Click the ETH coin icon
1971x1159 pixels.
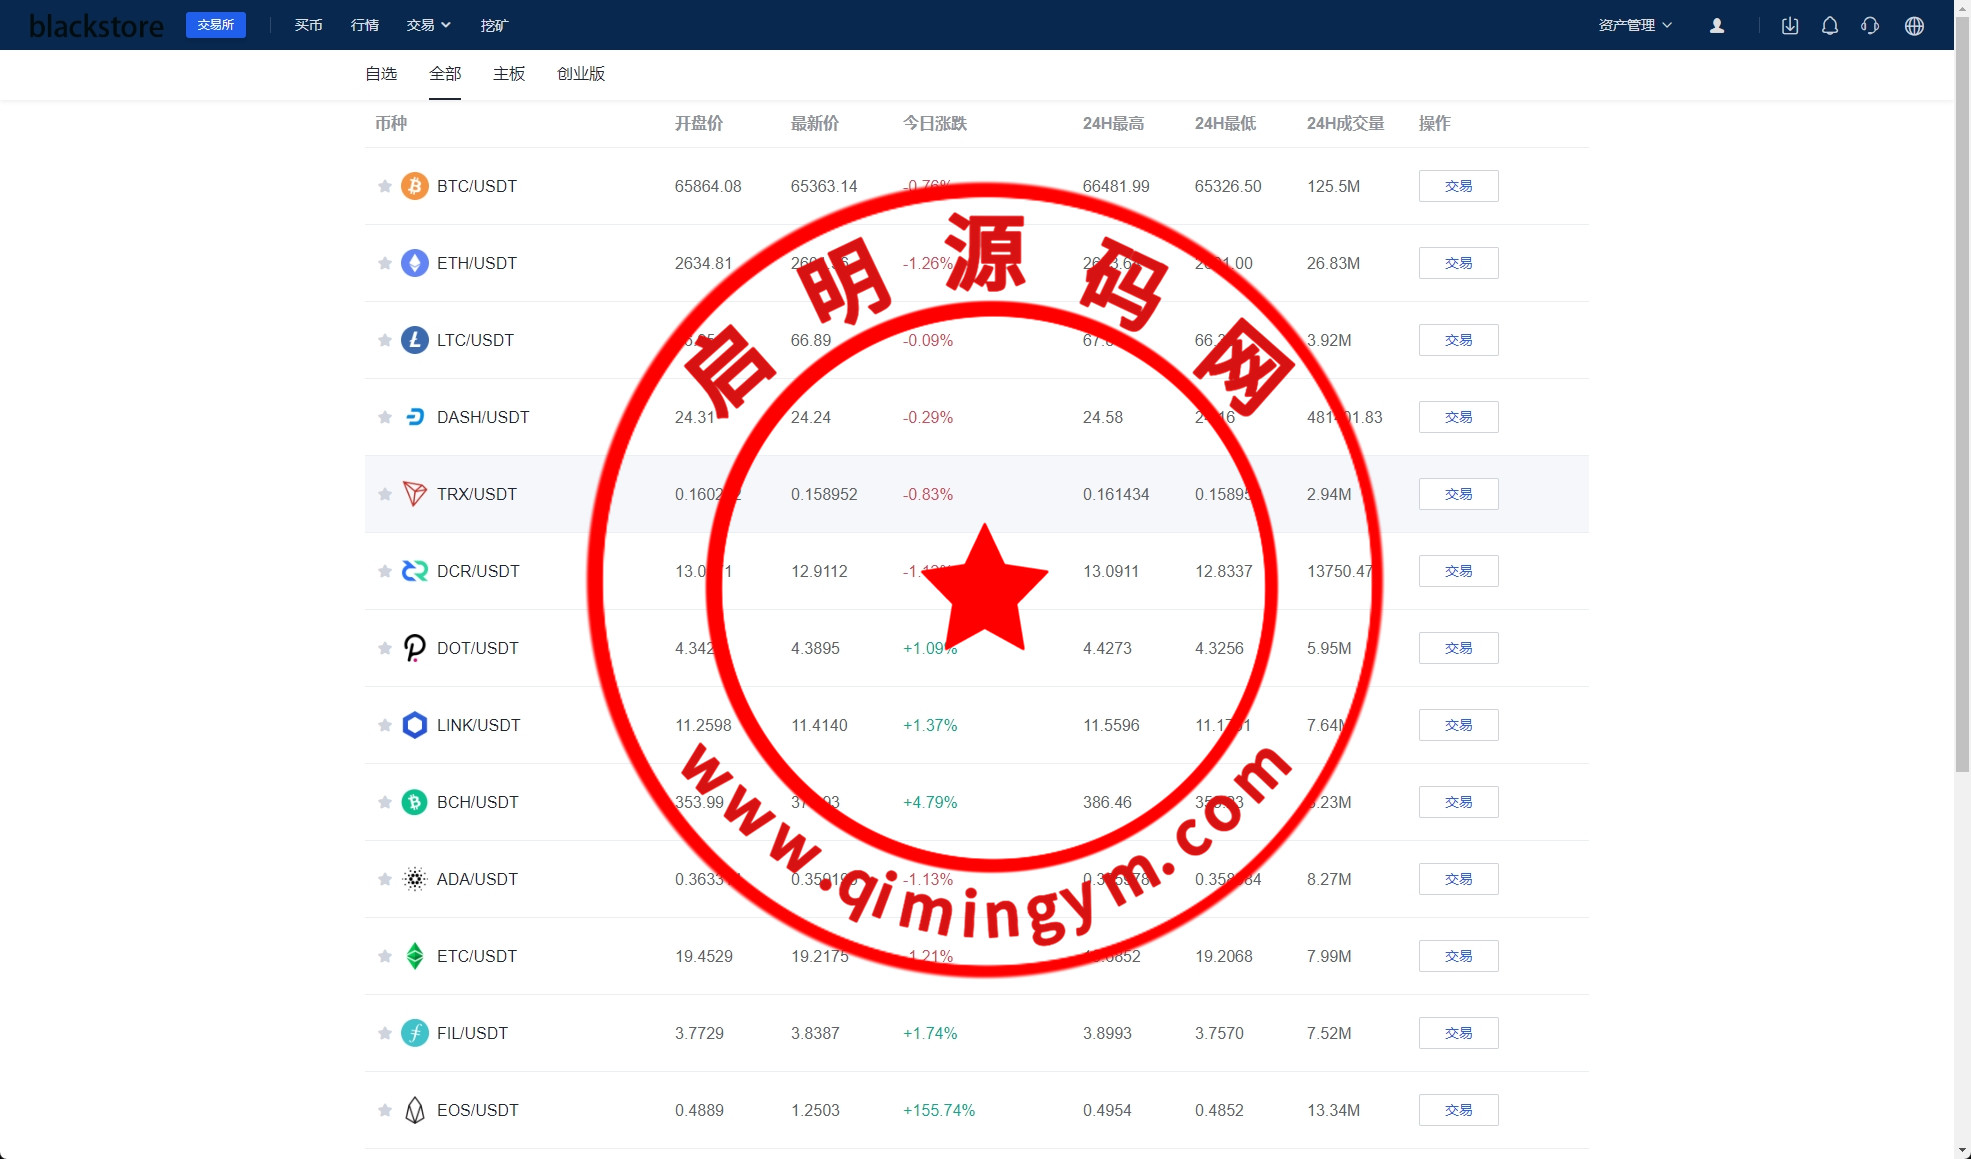tap(414, 263)
